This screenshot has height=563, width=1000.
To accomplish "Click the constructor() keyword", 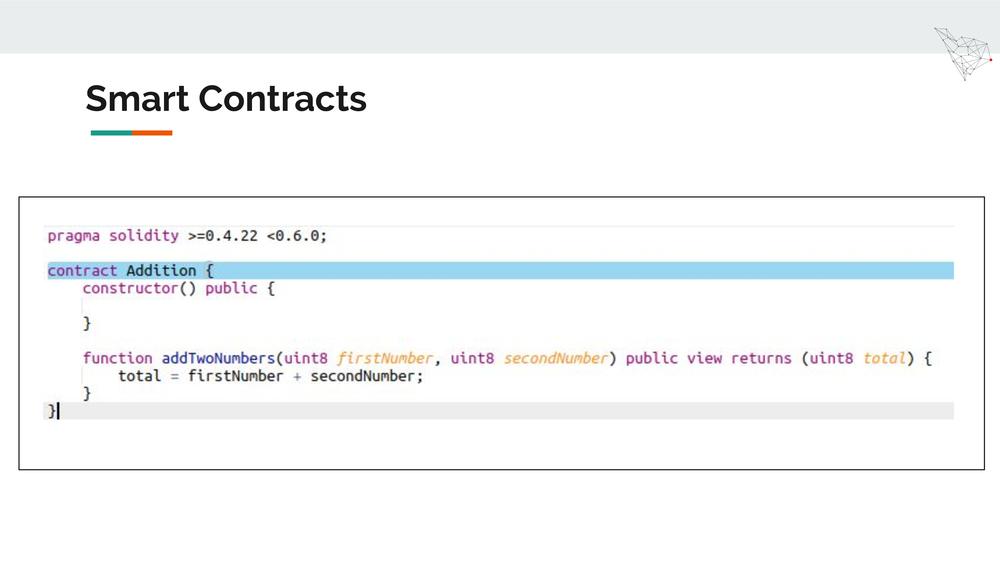I will click(139, 288).
